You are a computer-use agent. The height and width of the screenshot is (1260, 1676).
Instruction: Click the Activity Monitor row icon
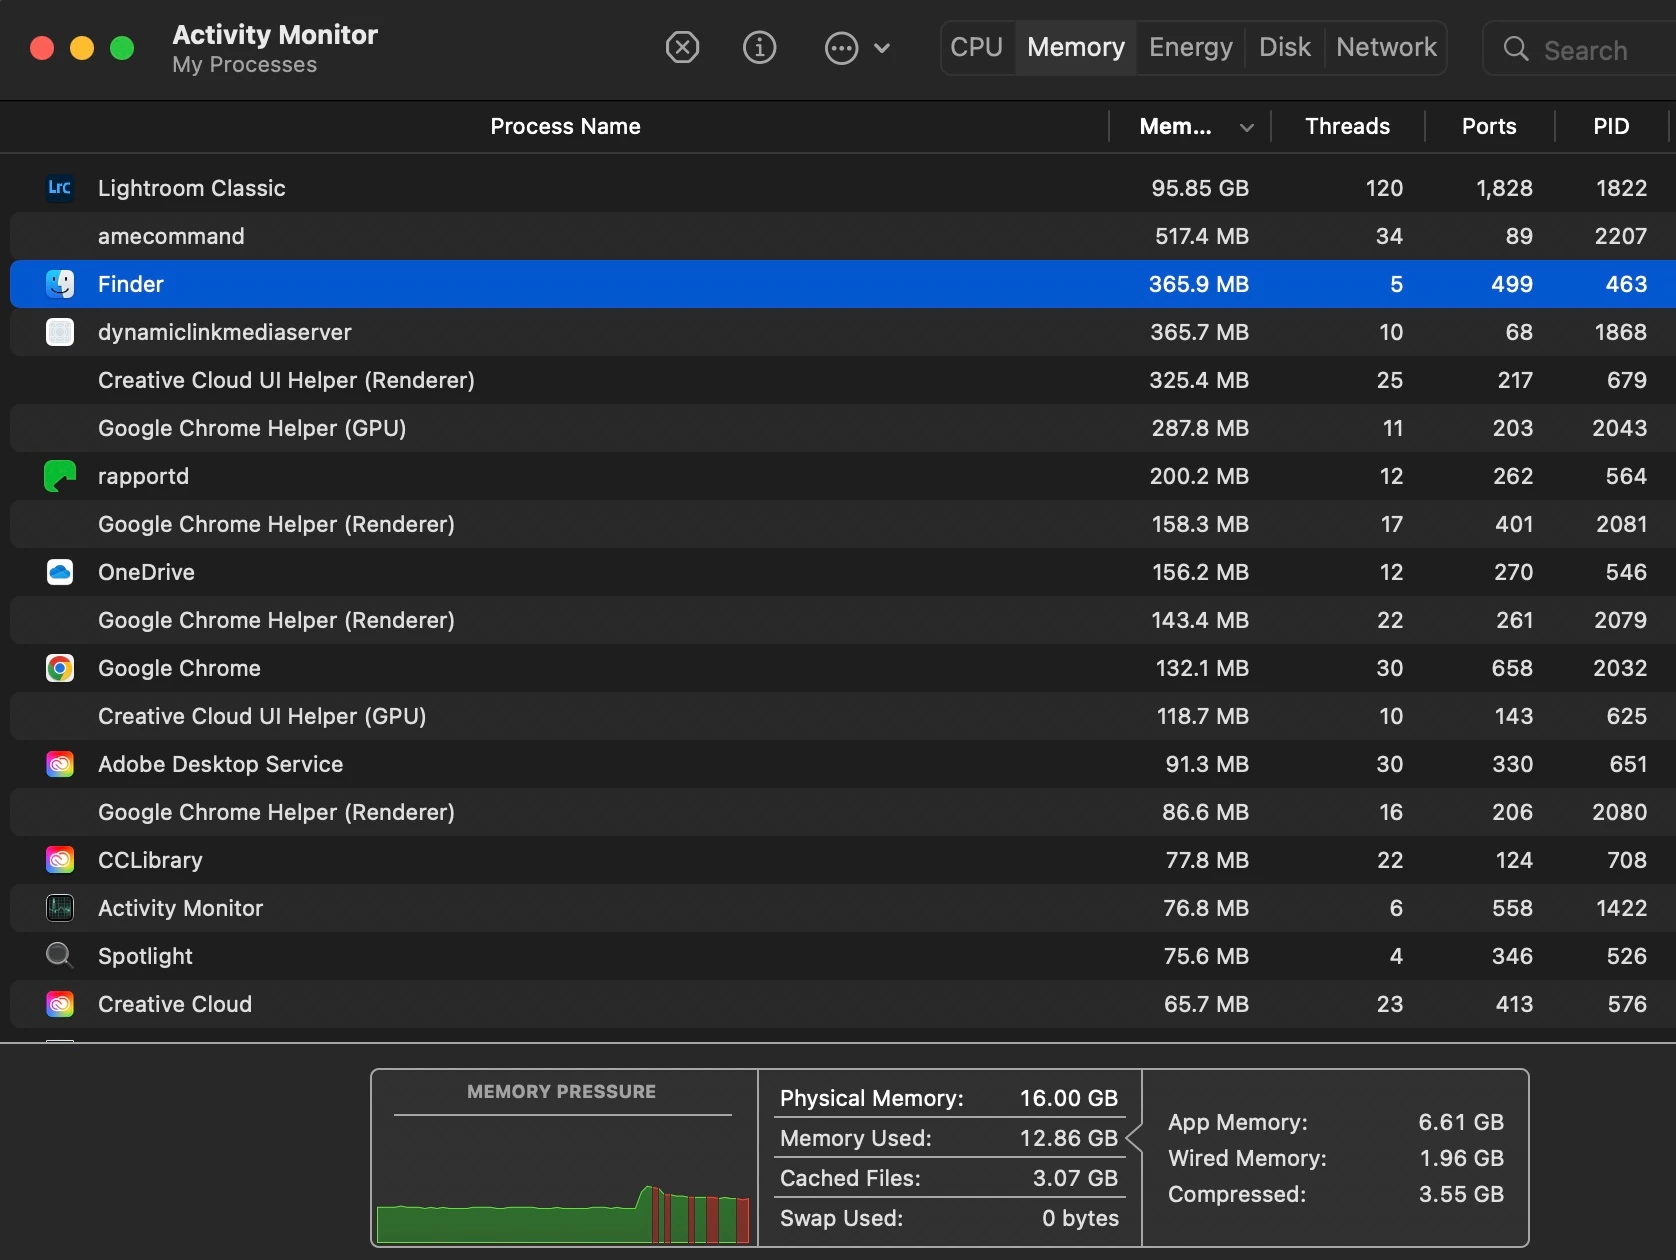tap(60, 908)
